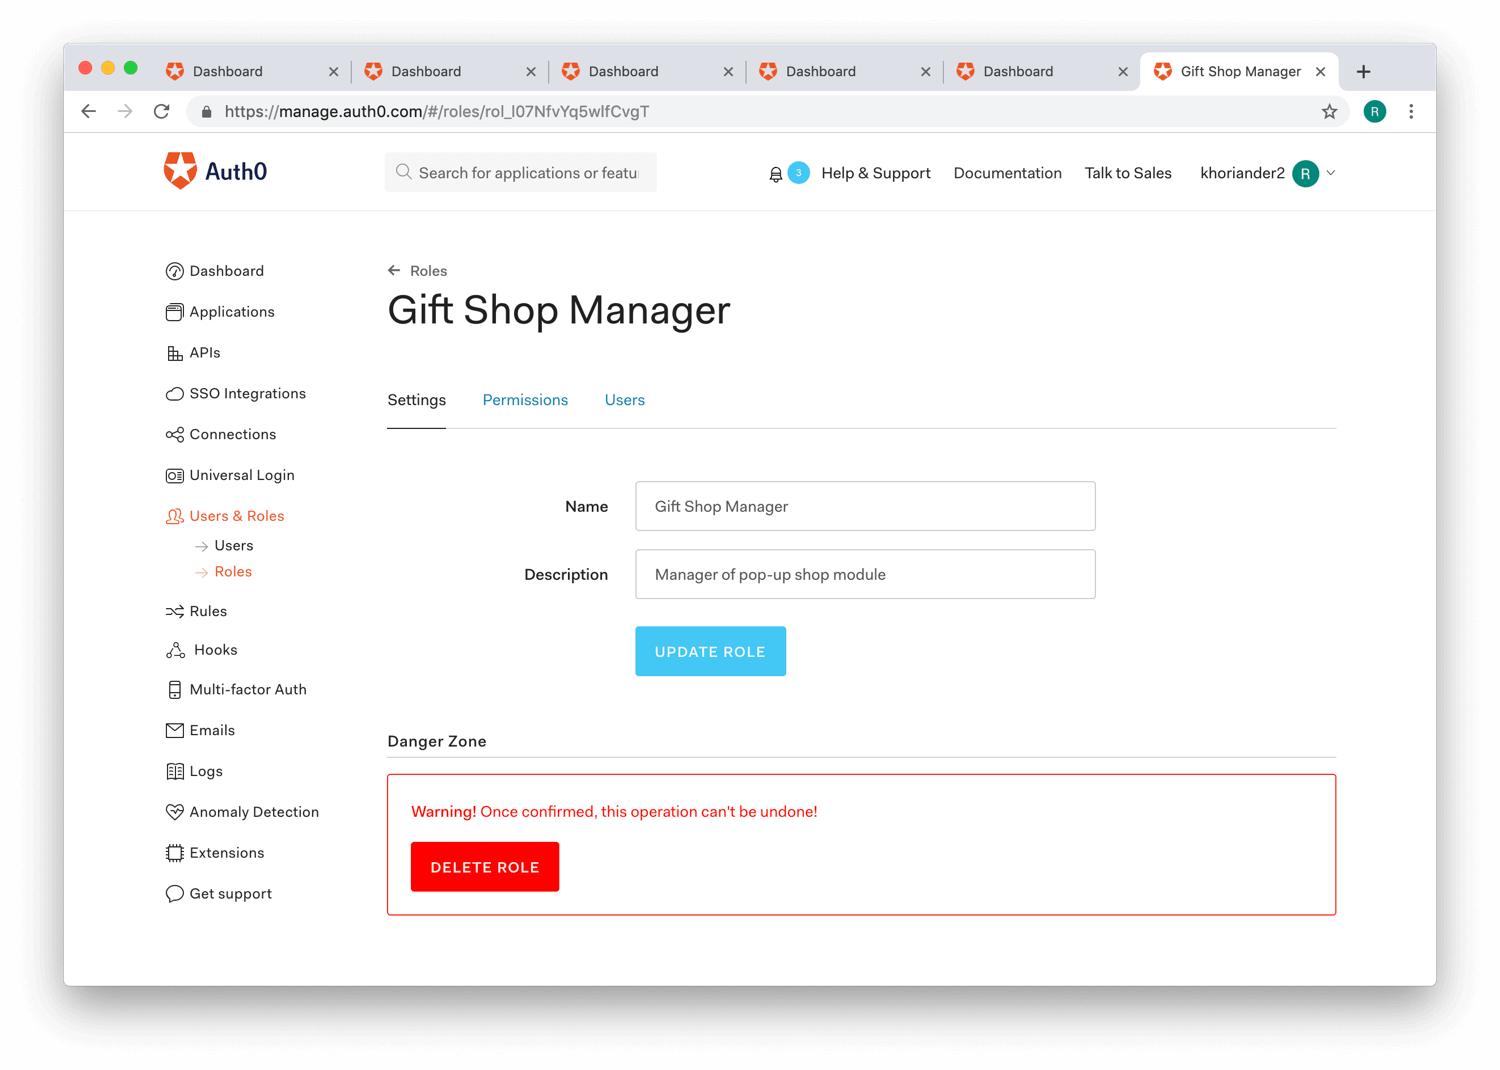
Task: Click the DELETE ROLE button
Action: (485, 867)
